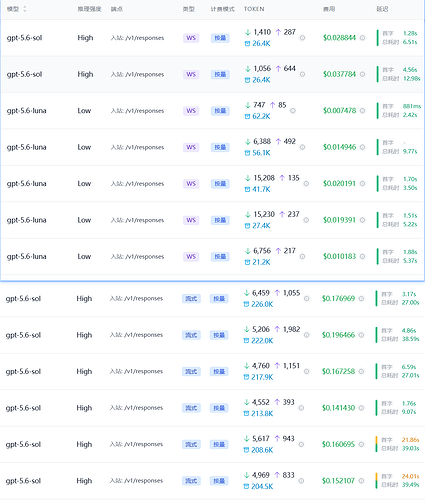Click the cached token value 204.5K
The image size is (425, 500).
pos(262,487)
